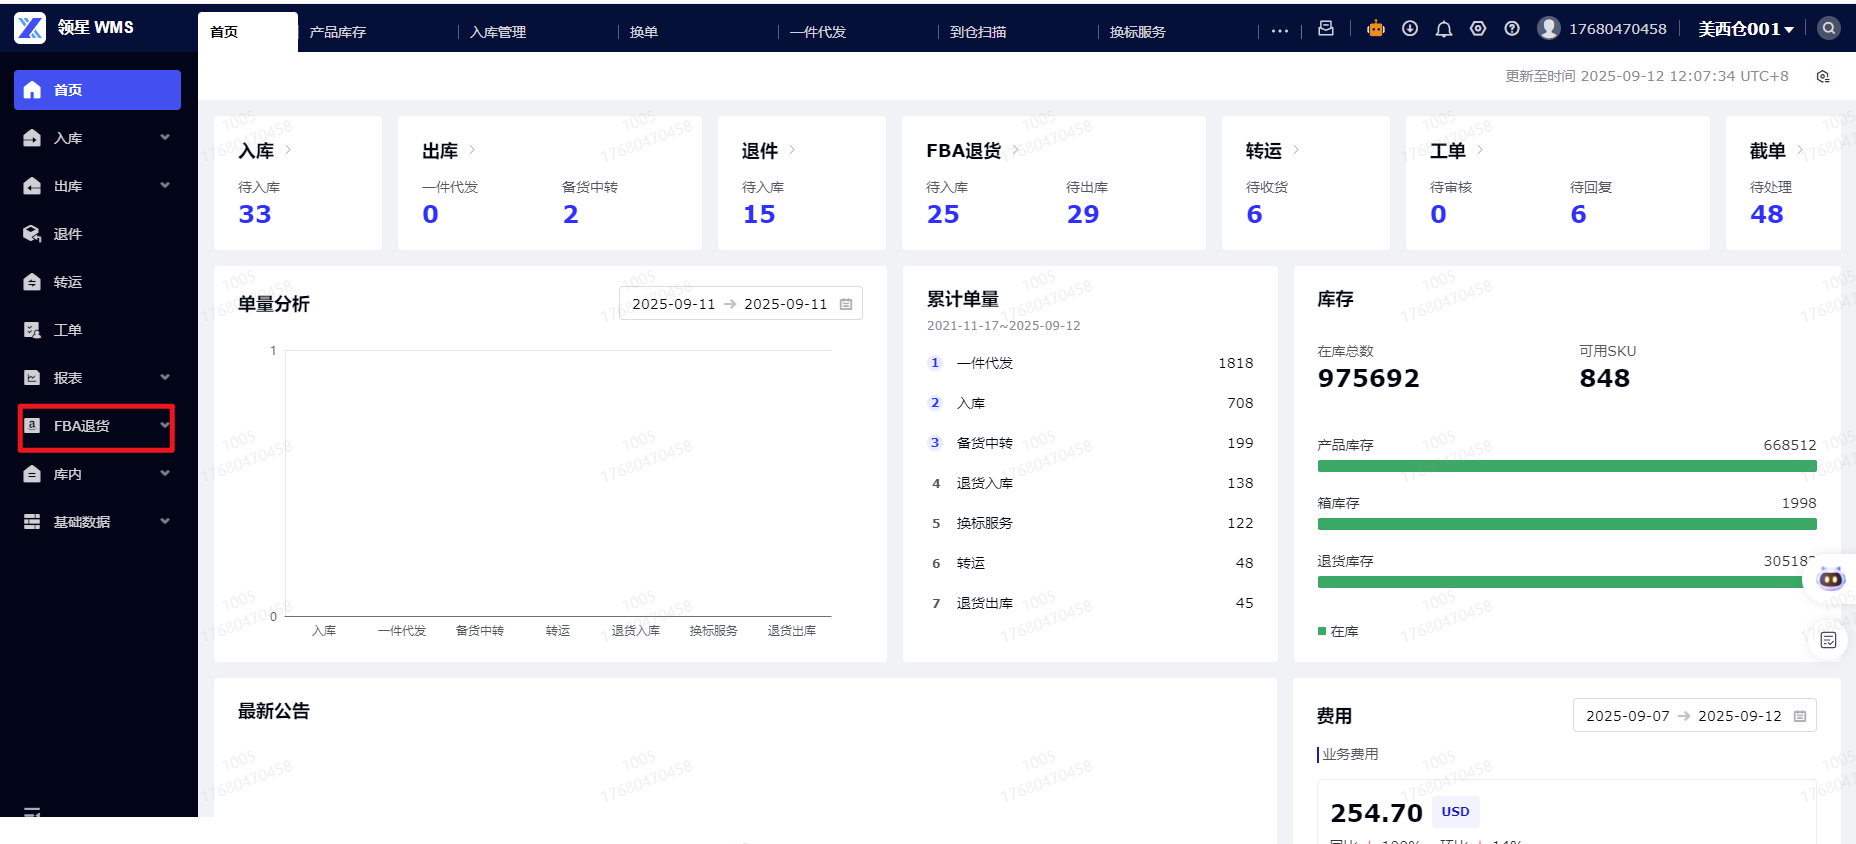Click the 领星 WMS logo icon
Image resolution: width=1856 pixels, height=844 pixels.
click(x=30, y=28)
